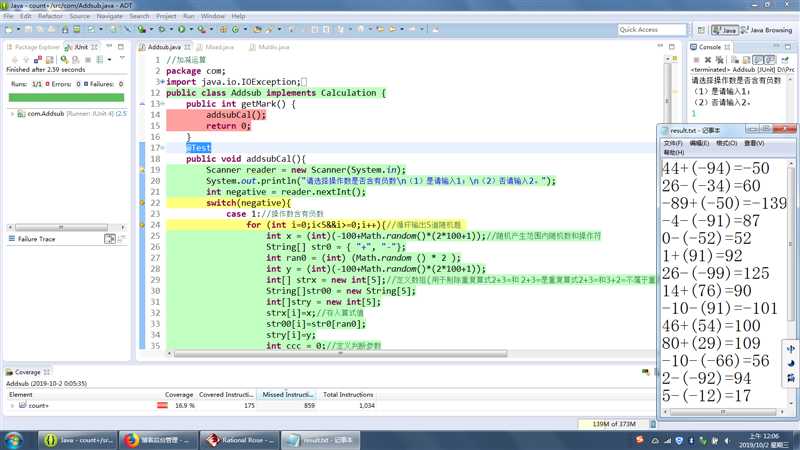Toggle Console show on standard error change
This screenshot has height=450, width=800.
770,60
